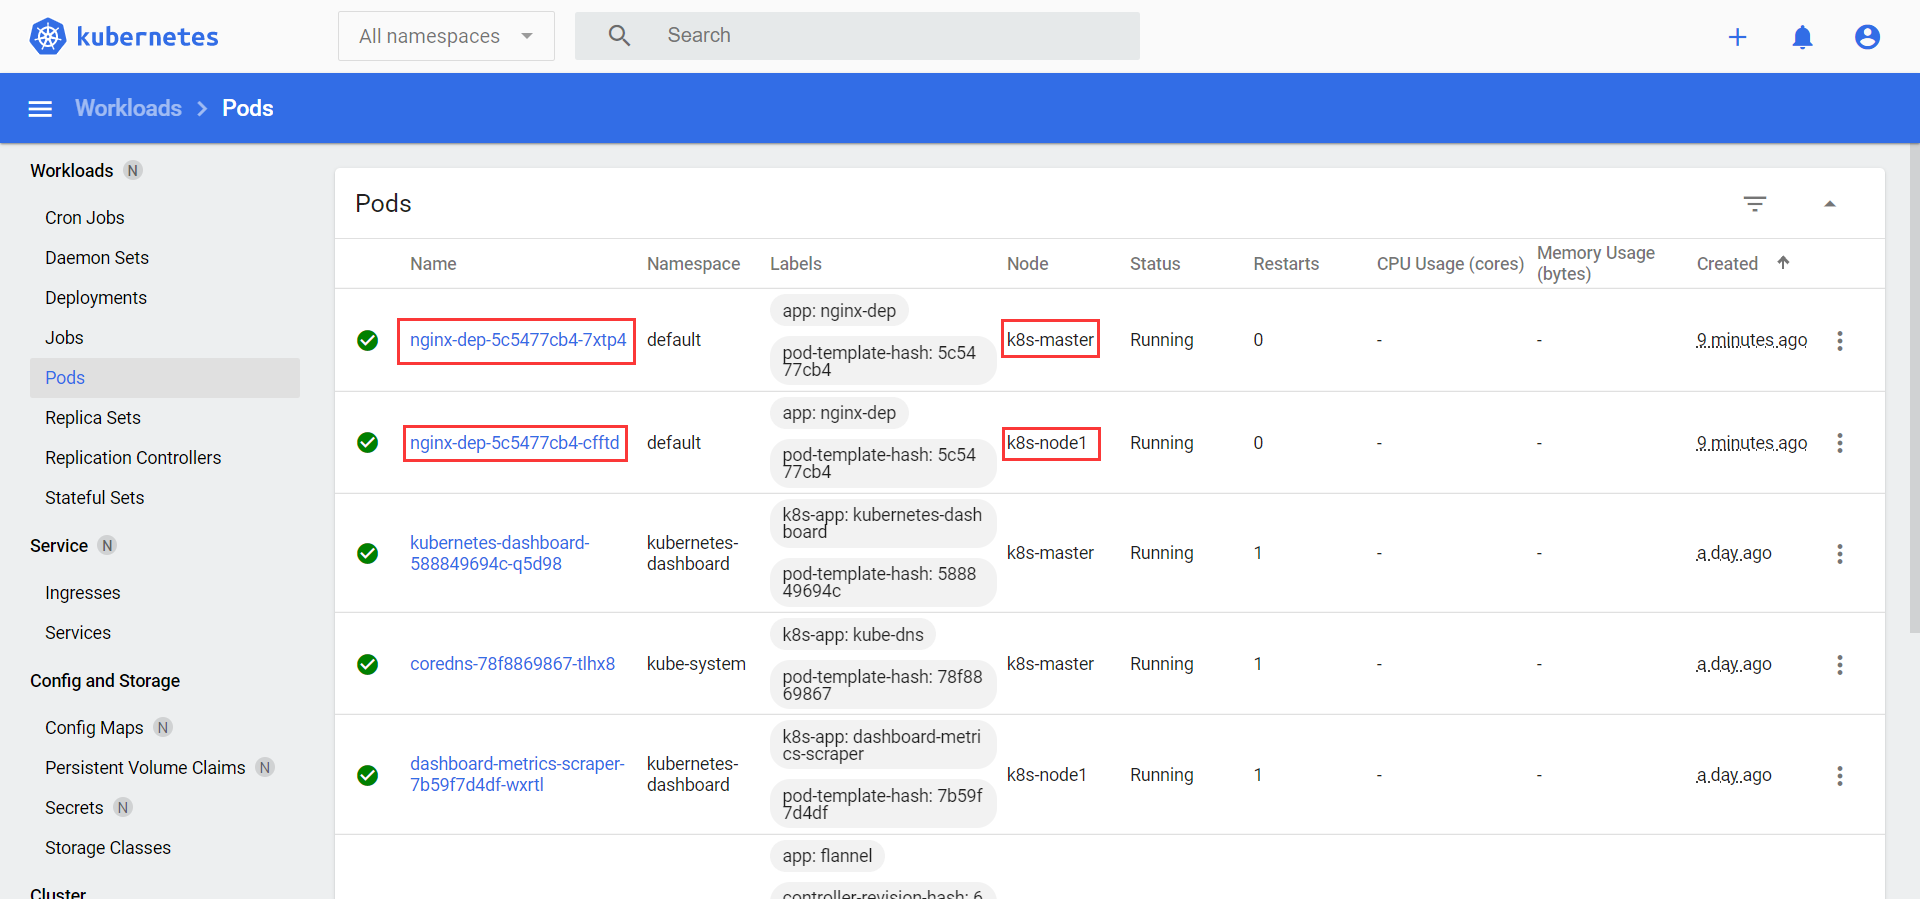Open Daemon Sets in sidebar

[x=97, y=258]
